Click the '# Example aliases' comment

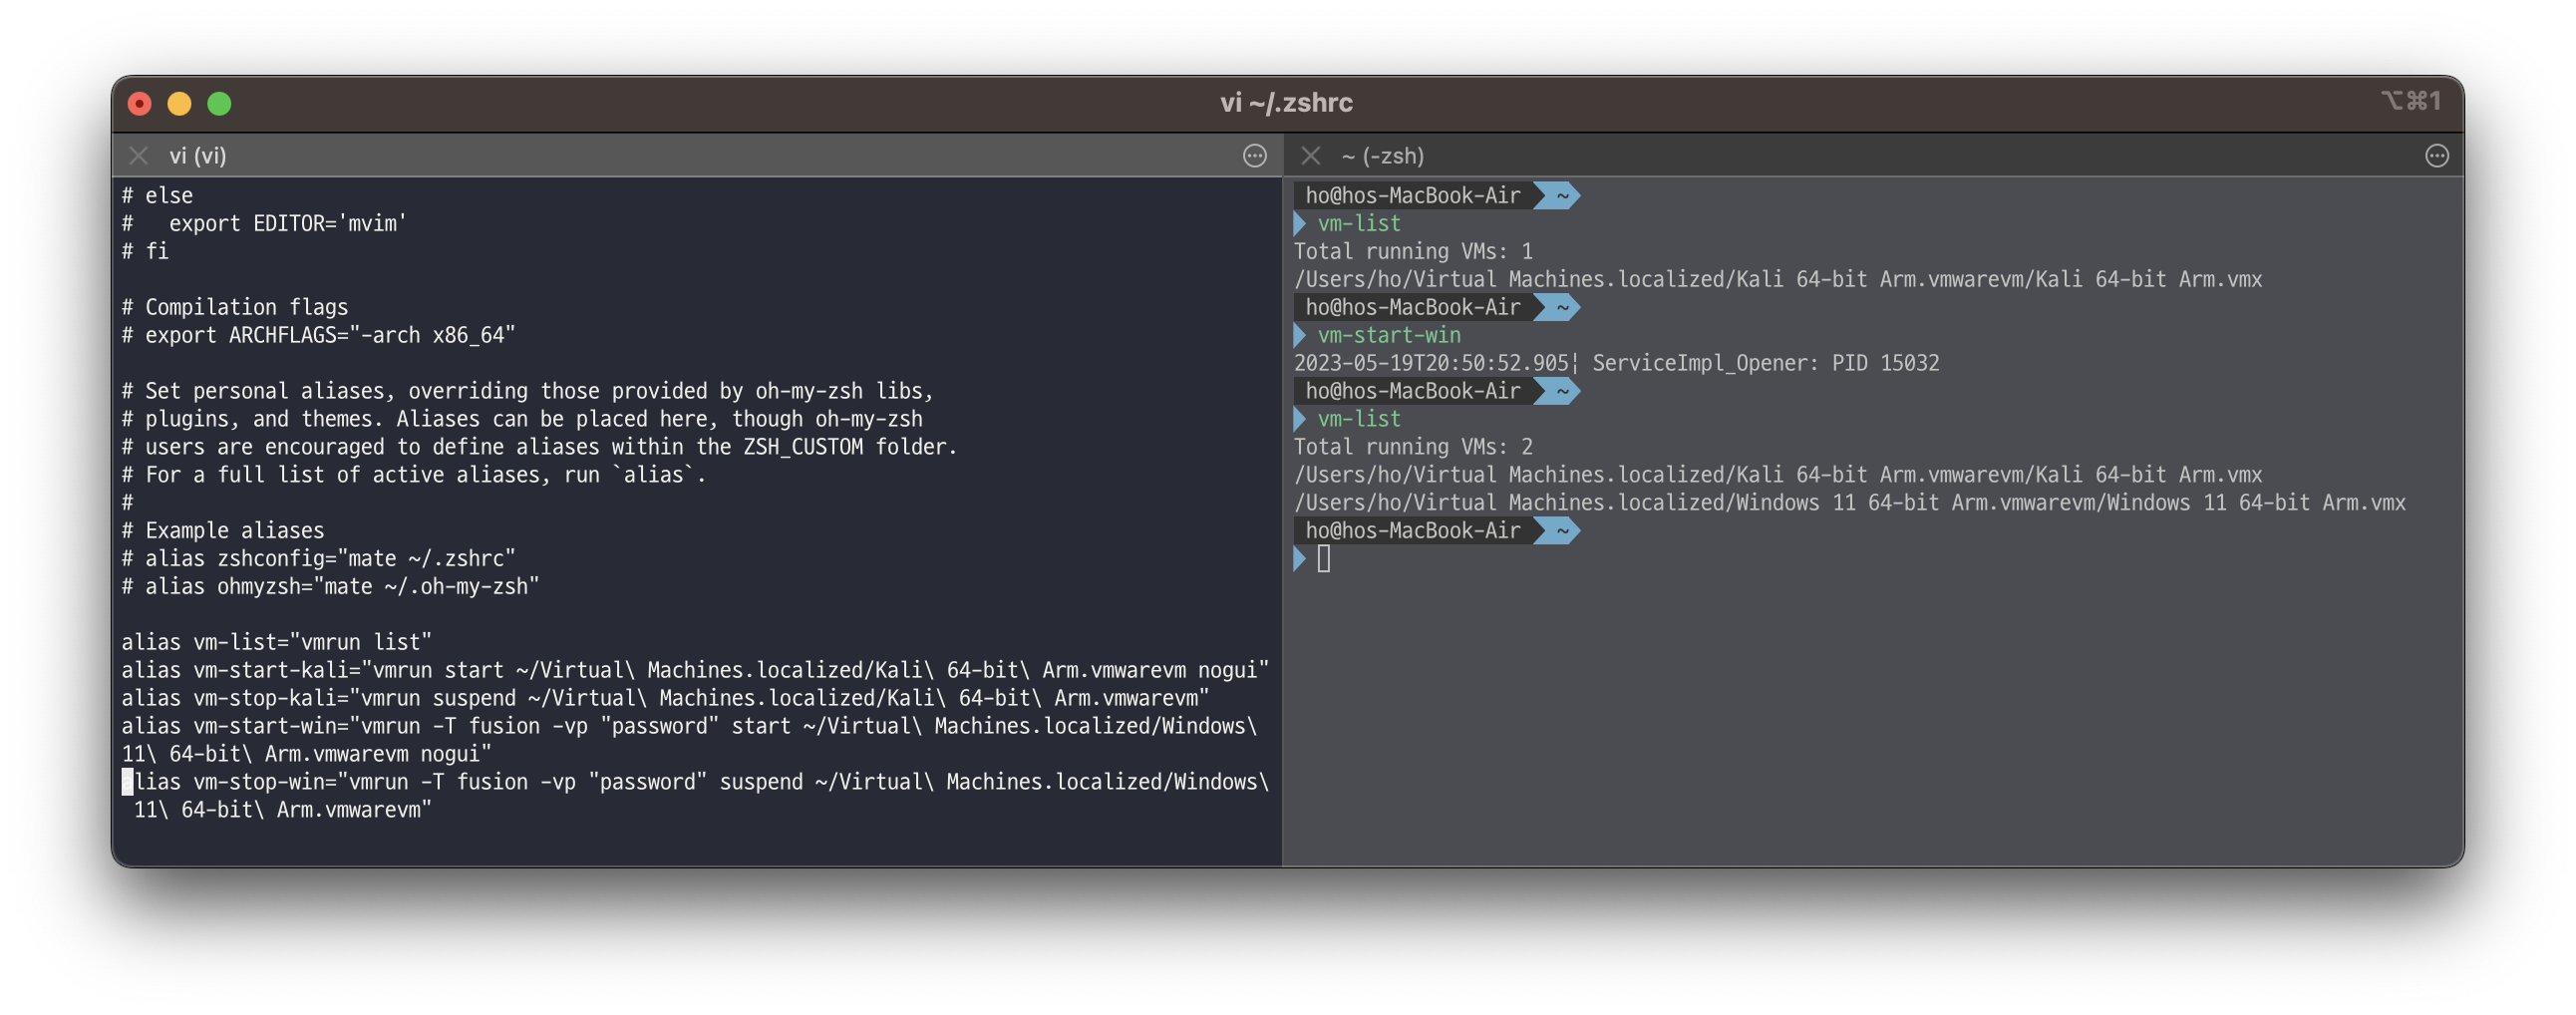click(223, 530)
